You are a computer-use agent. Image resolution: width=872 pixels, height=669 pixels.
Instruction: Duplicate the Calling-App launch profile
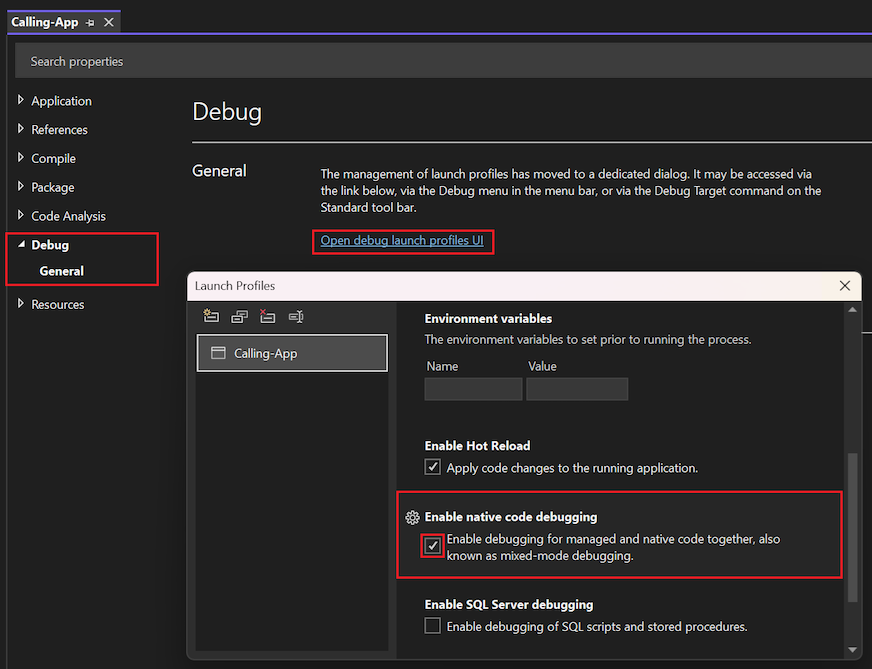(x=239, y=316)
